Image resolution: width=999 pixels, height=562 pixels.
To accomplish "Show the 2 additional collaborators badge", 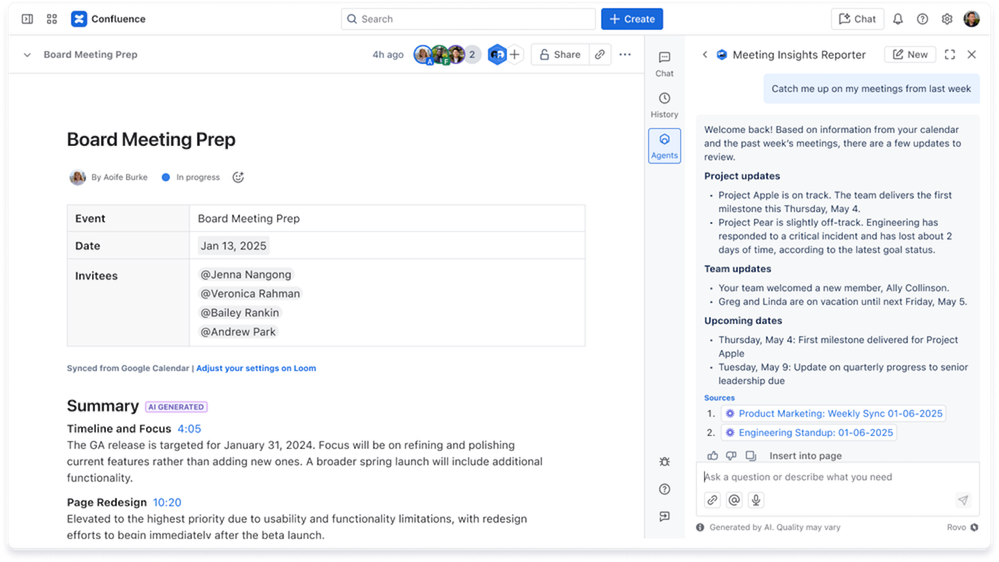I will [x=472, y=55].
